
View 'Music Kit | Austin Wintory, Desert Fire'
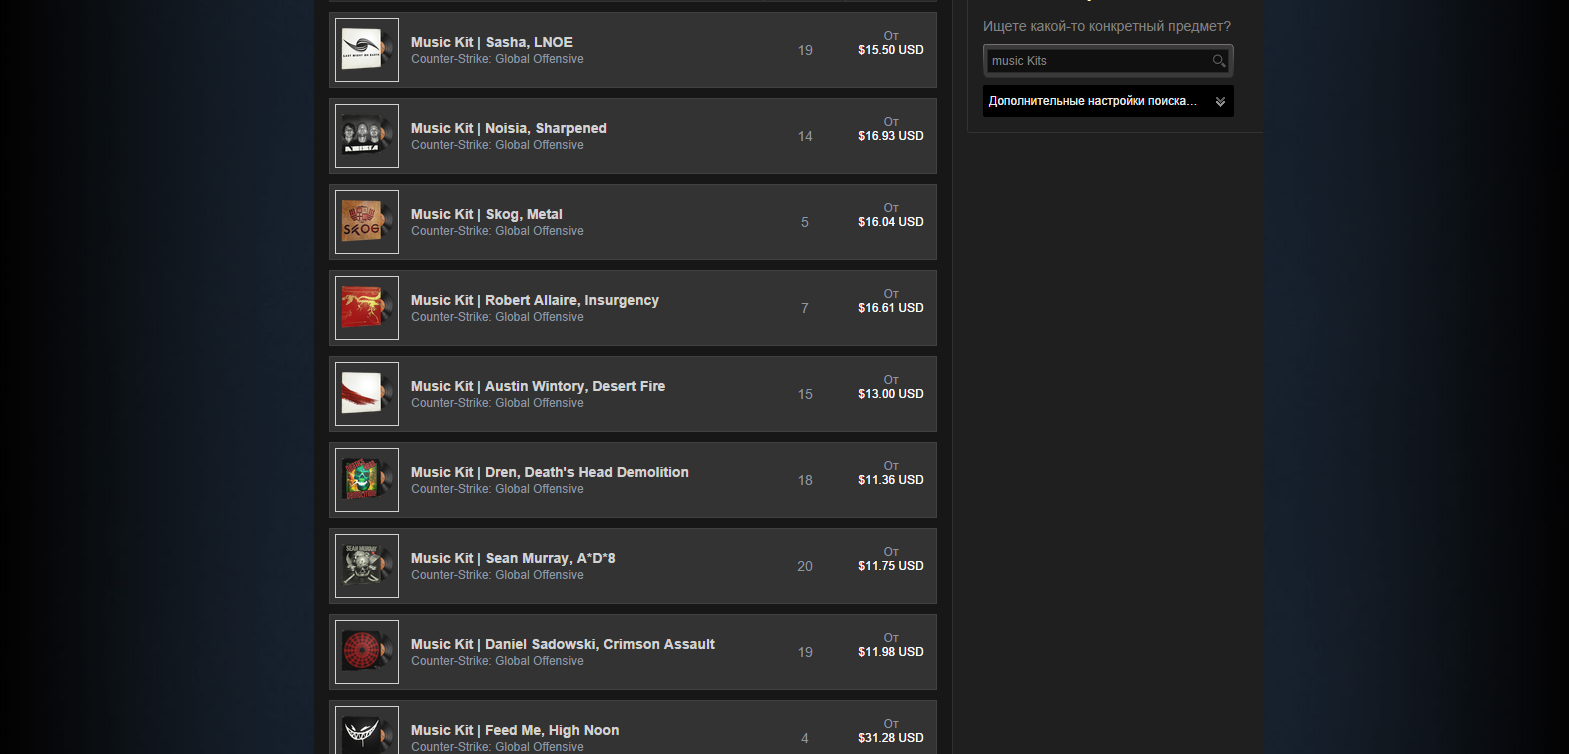(x=538, y=386)
